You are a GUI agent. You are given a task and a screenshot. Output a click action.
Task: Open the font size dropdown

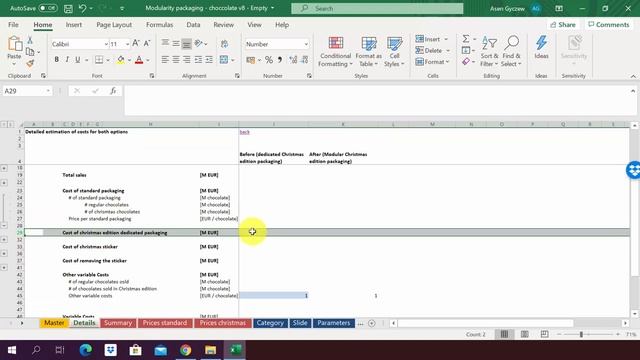click(x=127, y=44)
